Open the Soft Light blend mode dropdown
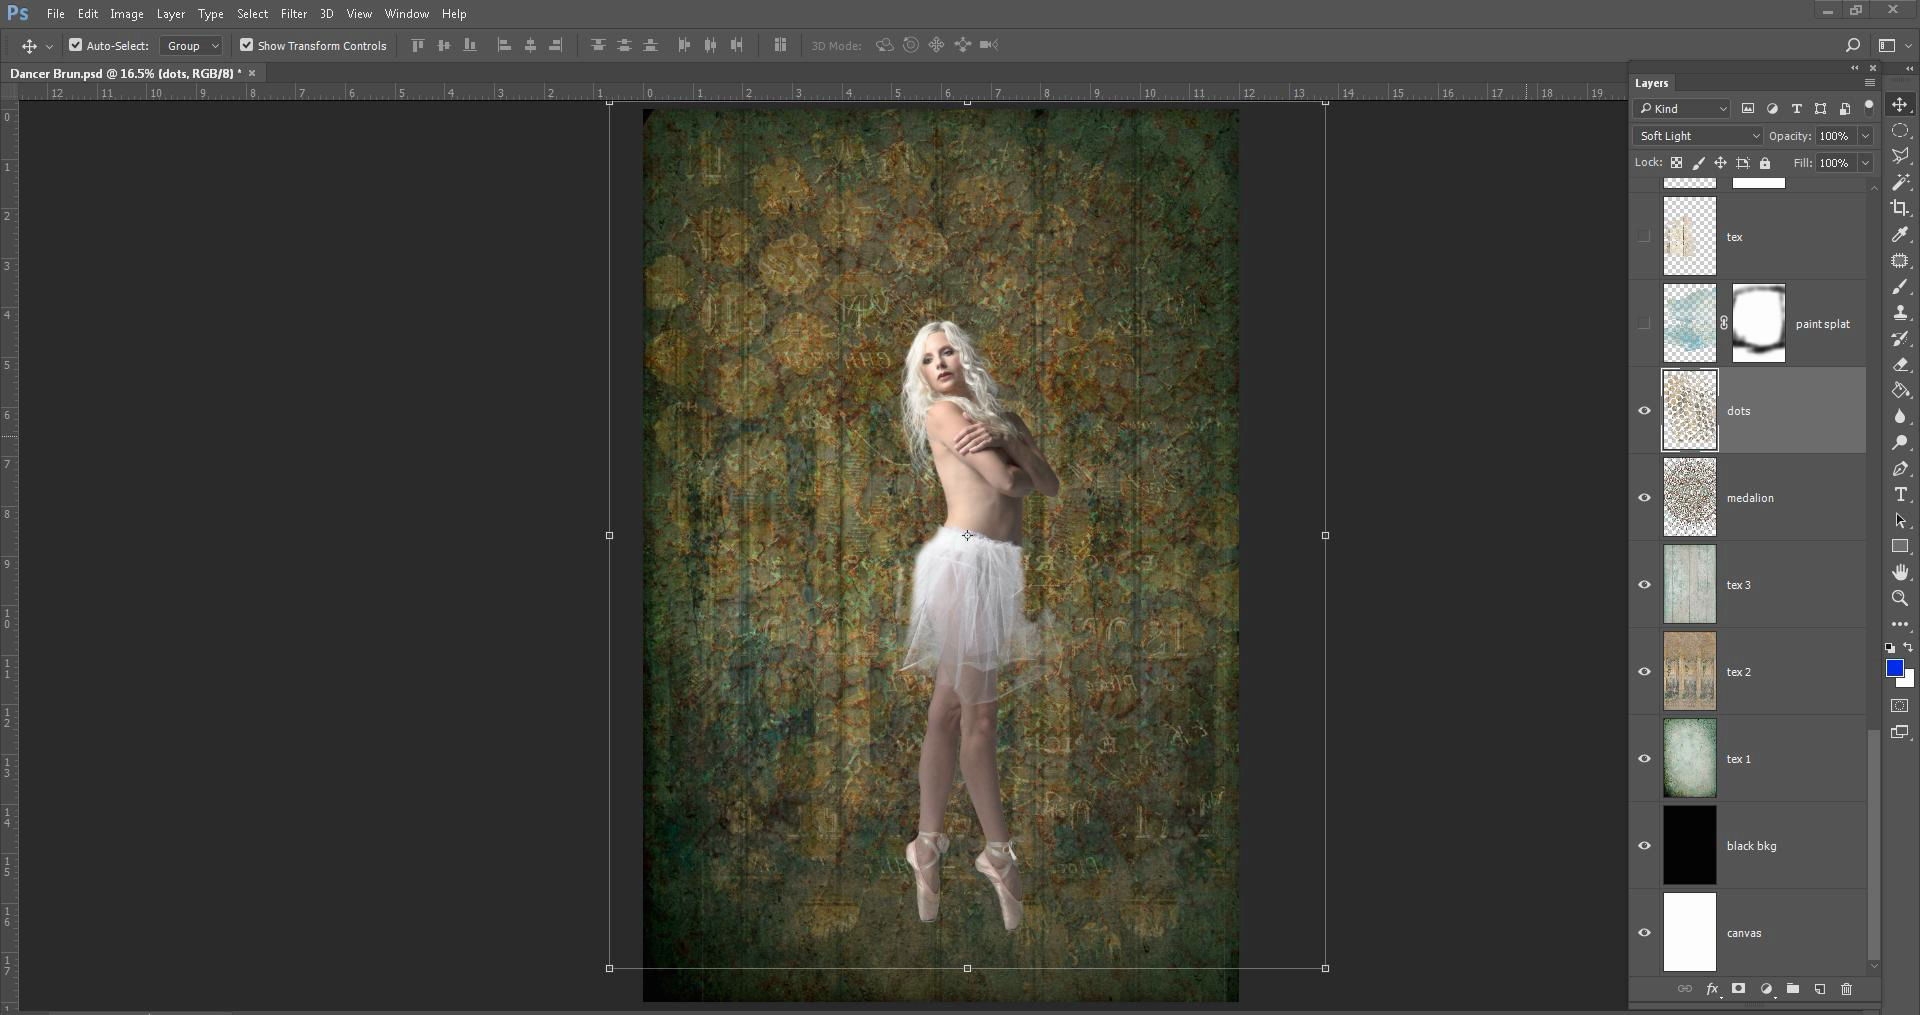The image size is (1920, 1015). [x=1698, y=136]
